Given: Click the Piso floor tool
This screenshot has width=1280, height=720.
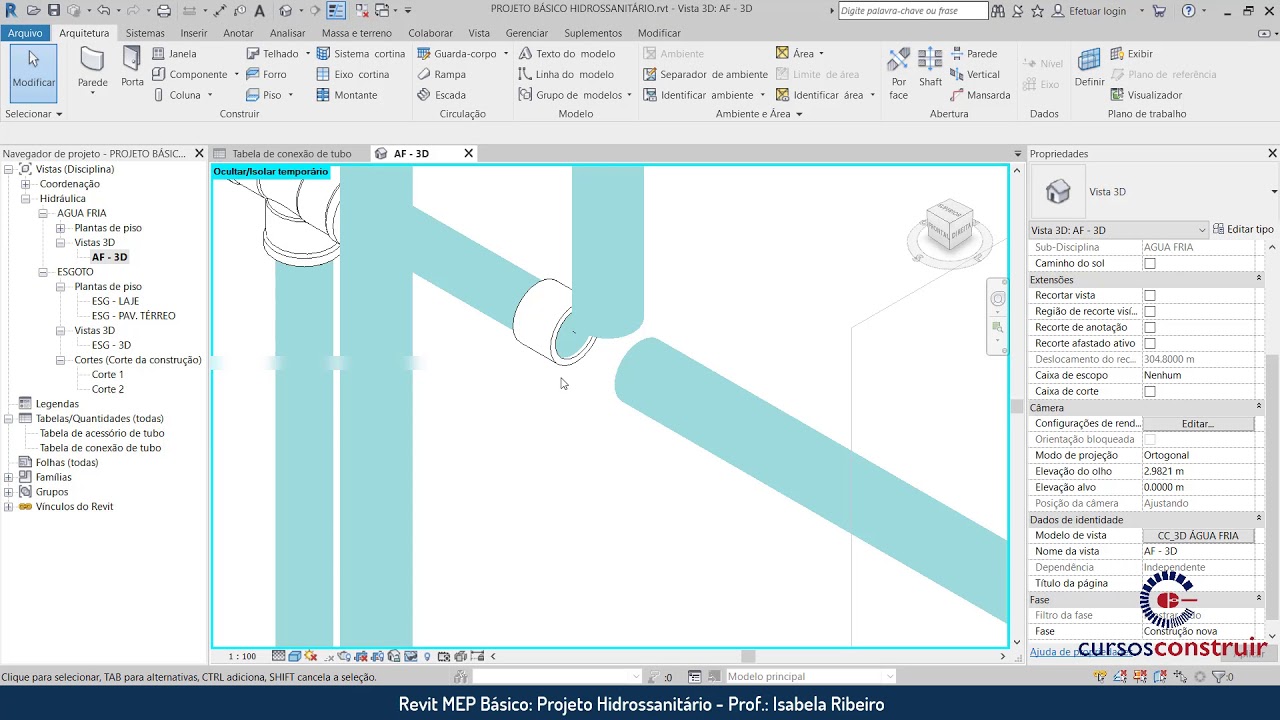Looking at the screenshot, I should pos(264,95).
